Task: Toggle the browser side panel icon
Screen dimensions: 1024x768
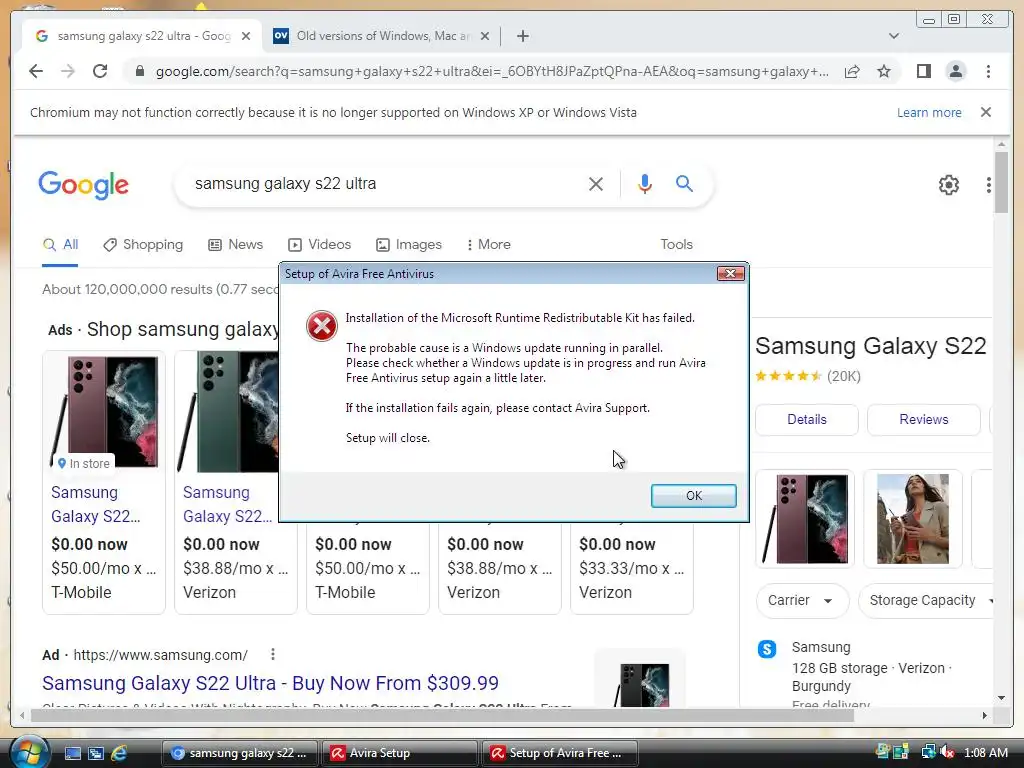Action: (x=923, y=71)
